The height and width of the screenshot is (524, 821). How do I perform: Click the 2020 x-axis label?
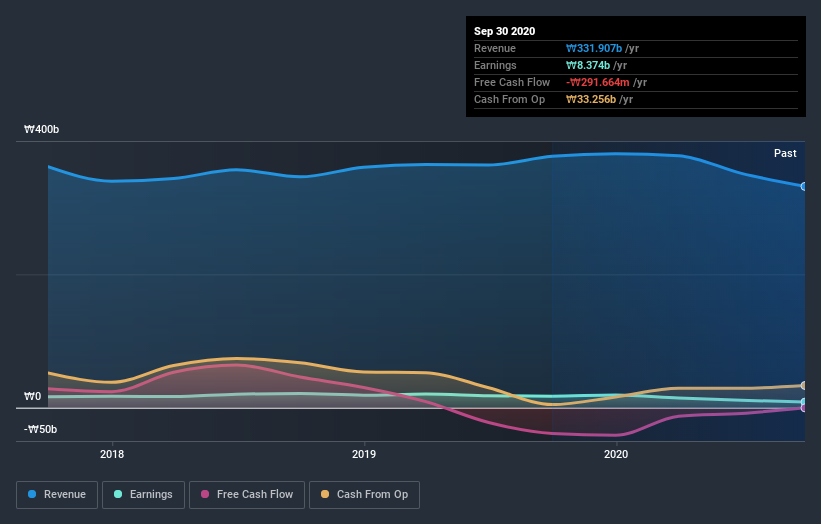(616, 454)
